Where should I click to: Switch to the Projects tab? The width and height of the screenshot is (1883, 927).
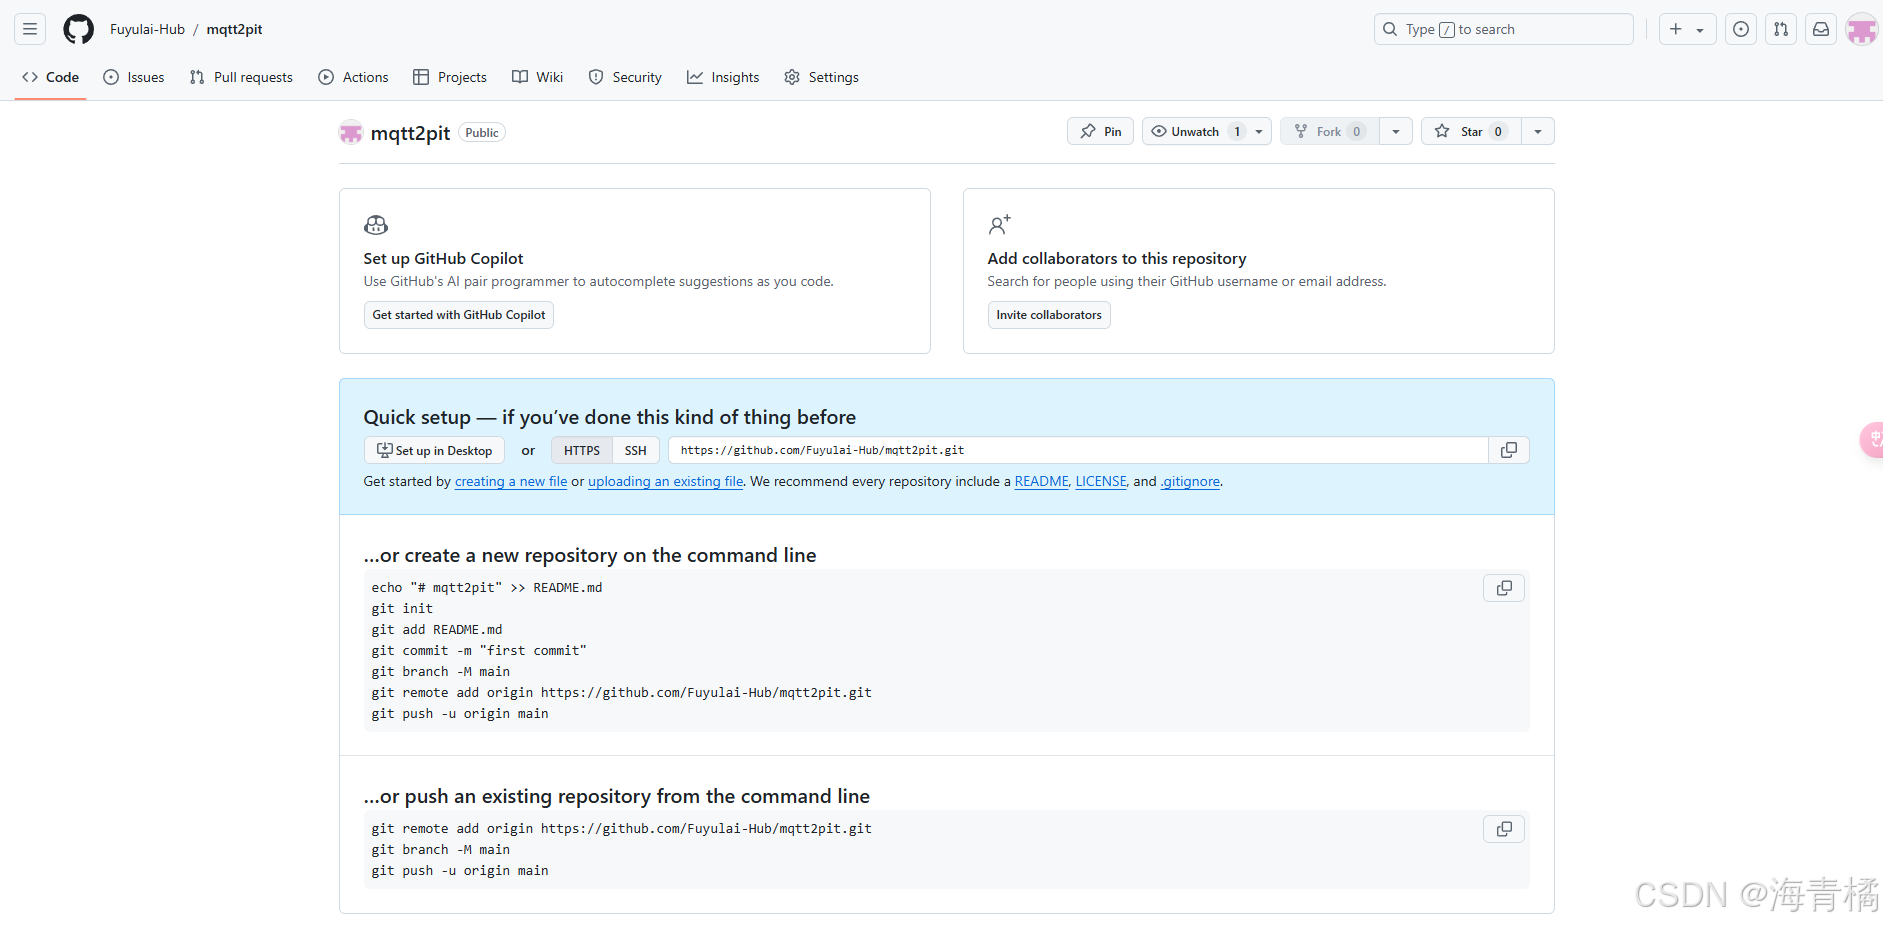[450, 77]
